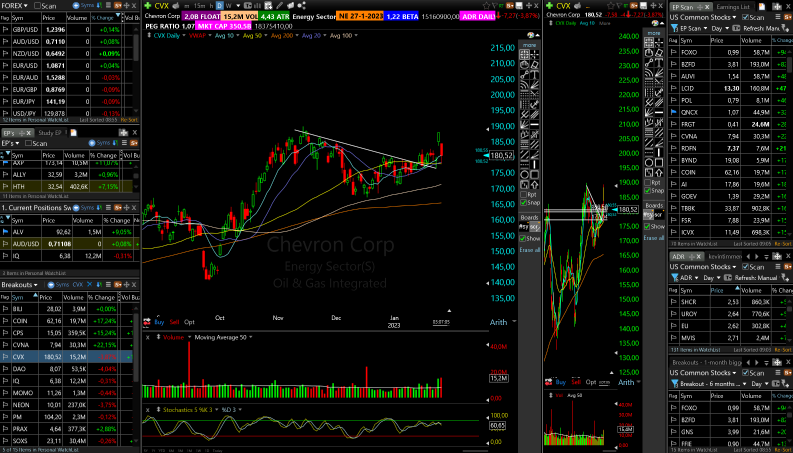This screenshot has width=793, height=453.
Task: Toggle Rpt checkbox in main drawing palette
Action: coord(523,195)
